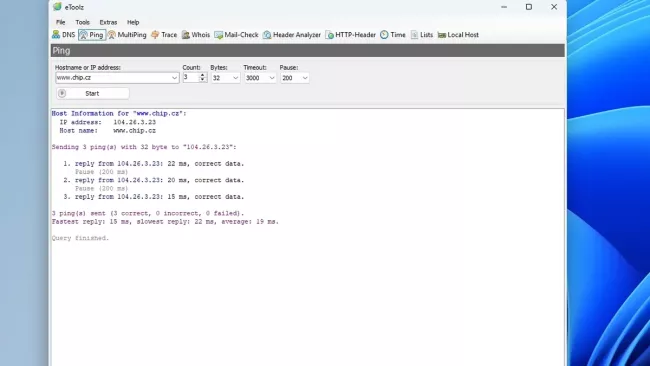Open the Mail-Check tool
Image resolution: width=650 pixels, height=366 pixels.
point(236,35)
